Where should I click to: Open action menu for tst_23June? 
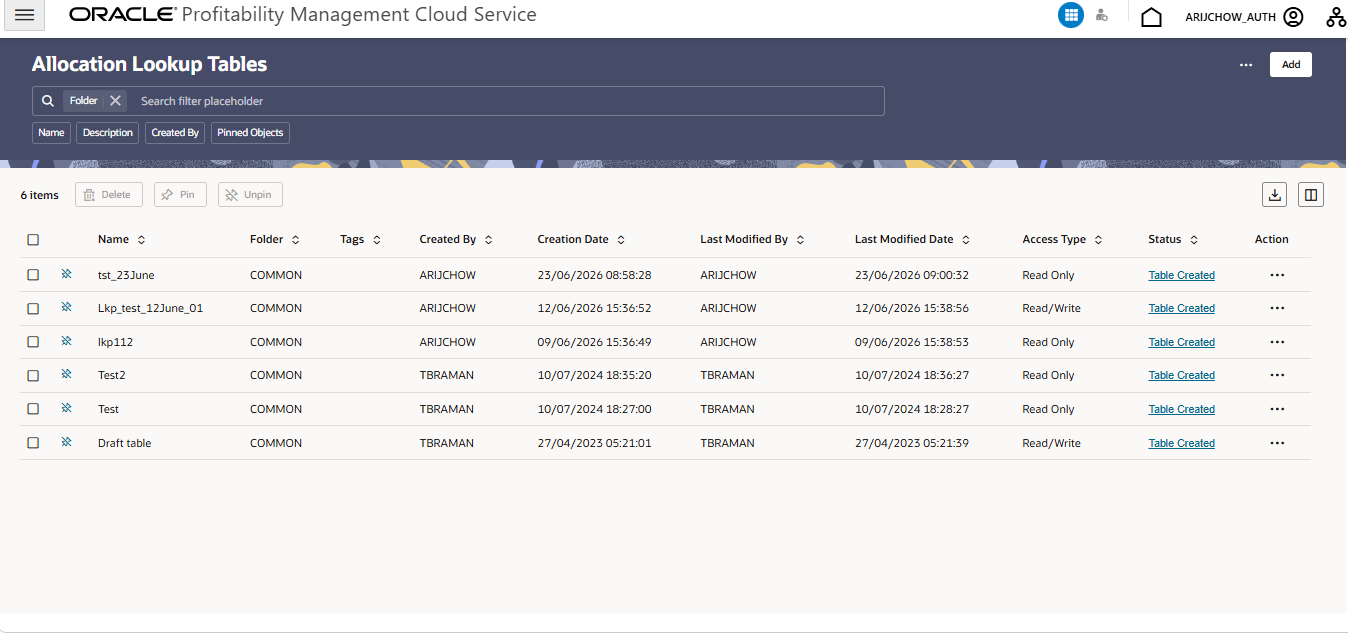[x=1277, y=275]
